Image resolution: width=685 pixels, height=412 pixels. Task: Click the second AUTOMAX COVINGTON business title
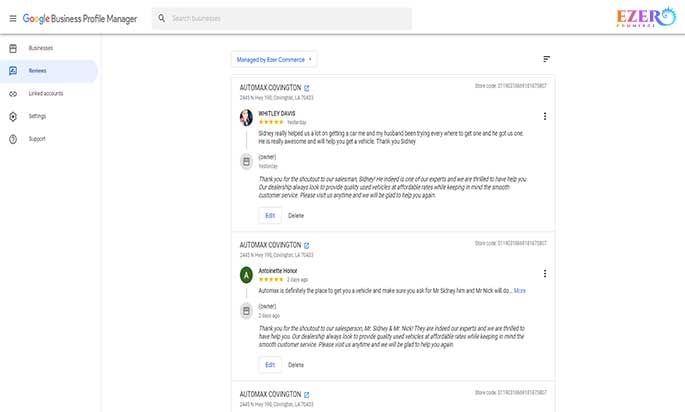(270, 245)
